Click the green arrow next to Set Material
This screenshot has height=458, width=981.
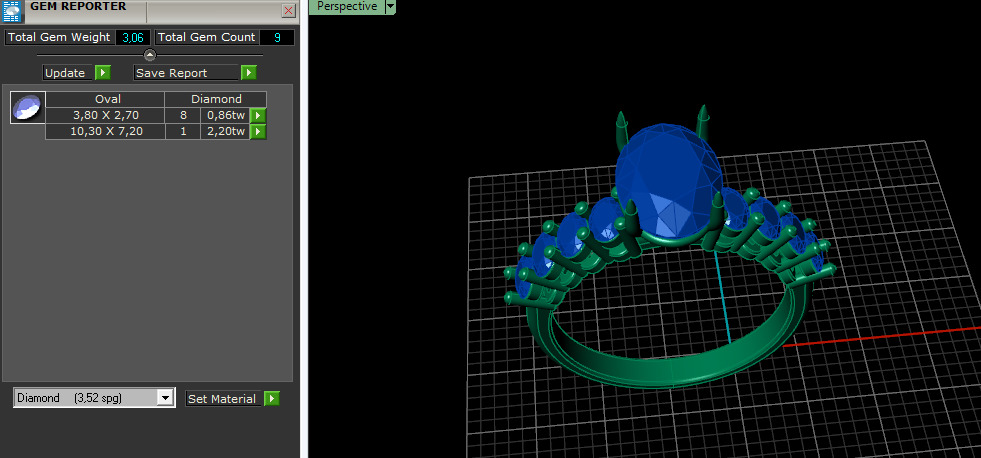(272, 399)
